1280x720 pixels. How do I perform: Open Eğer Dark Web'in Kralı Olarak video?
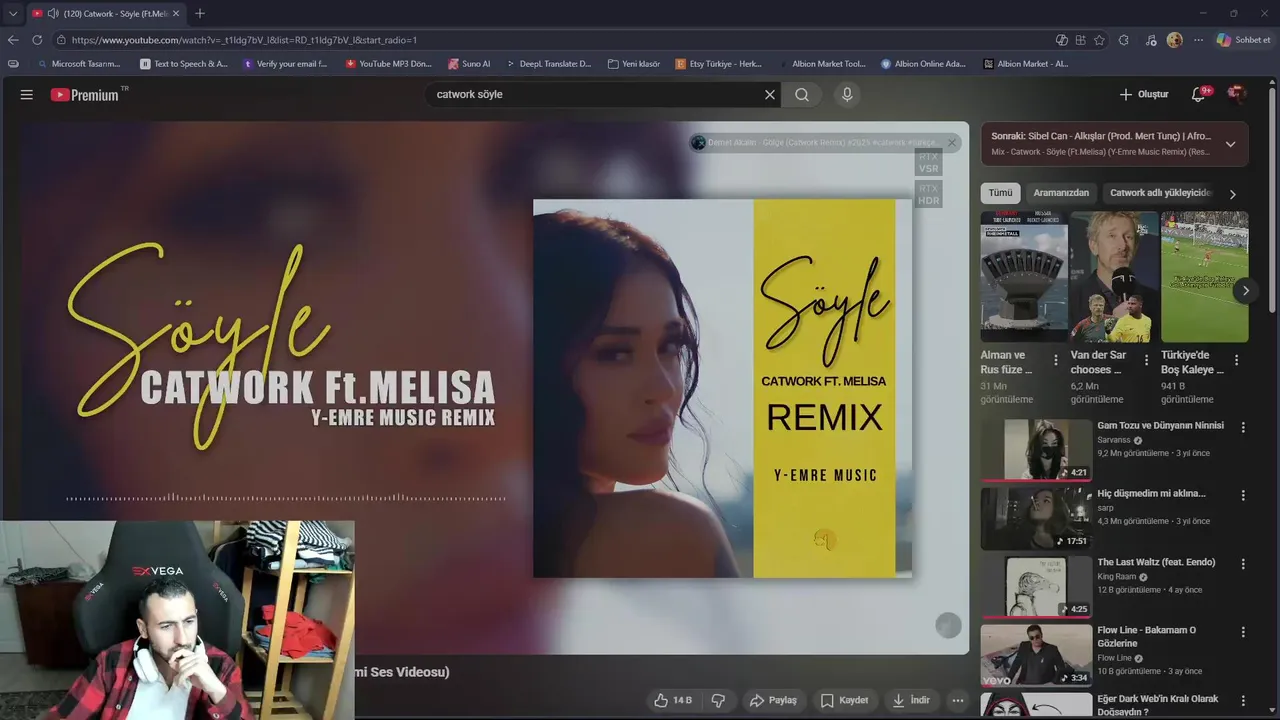point(1158,705)
